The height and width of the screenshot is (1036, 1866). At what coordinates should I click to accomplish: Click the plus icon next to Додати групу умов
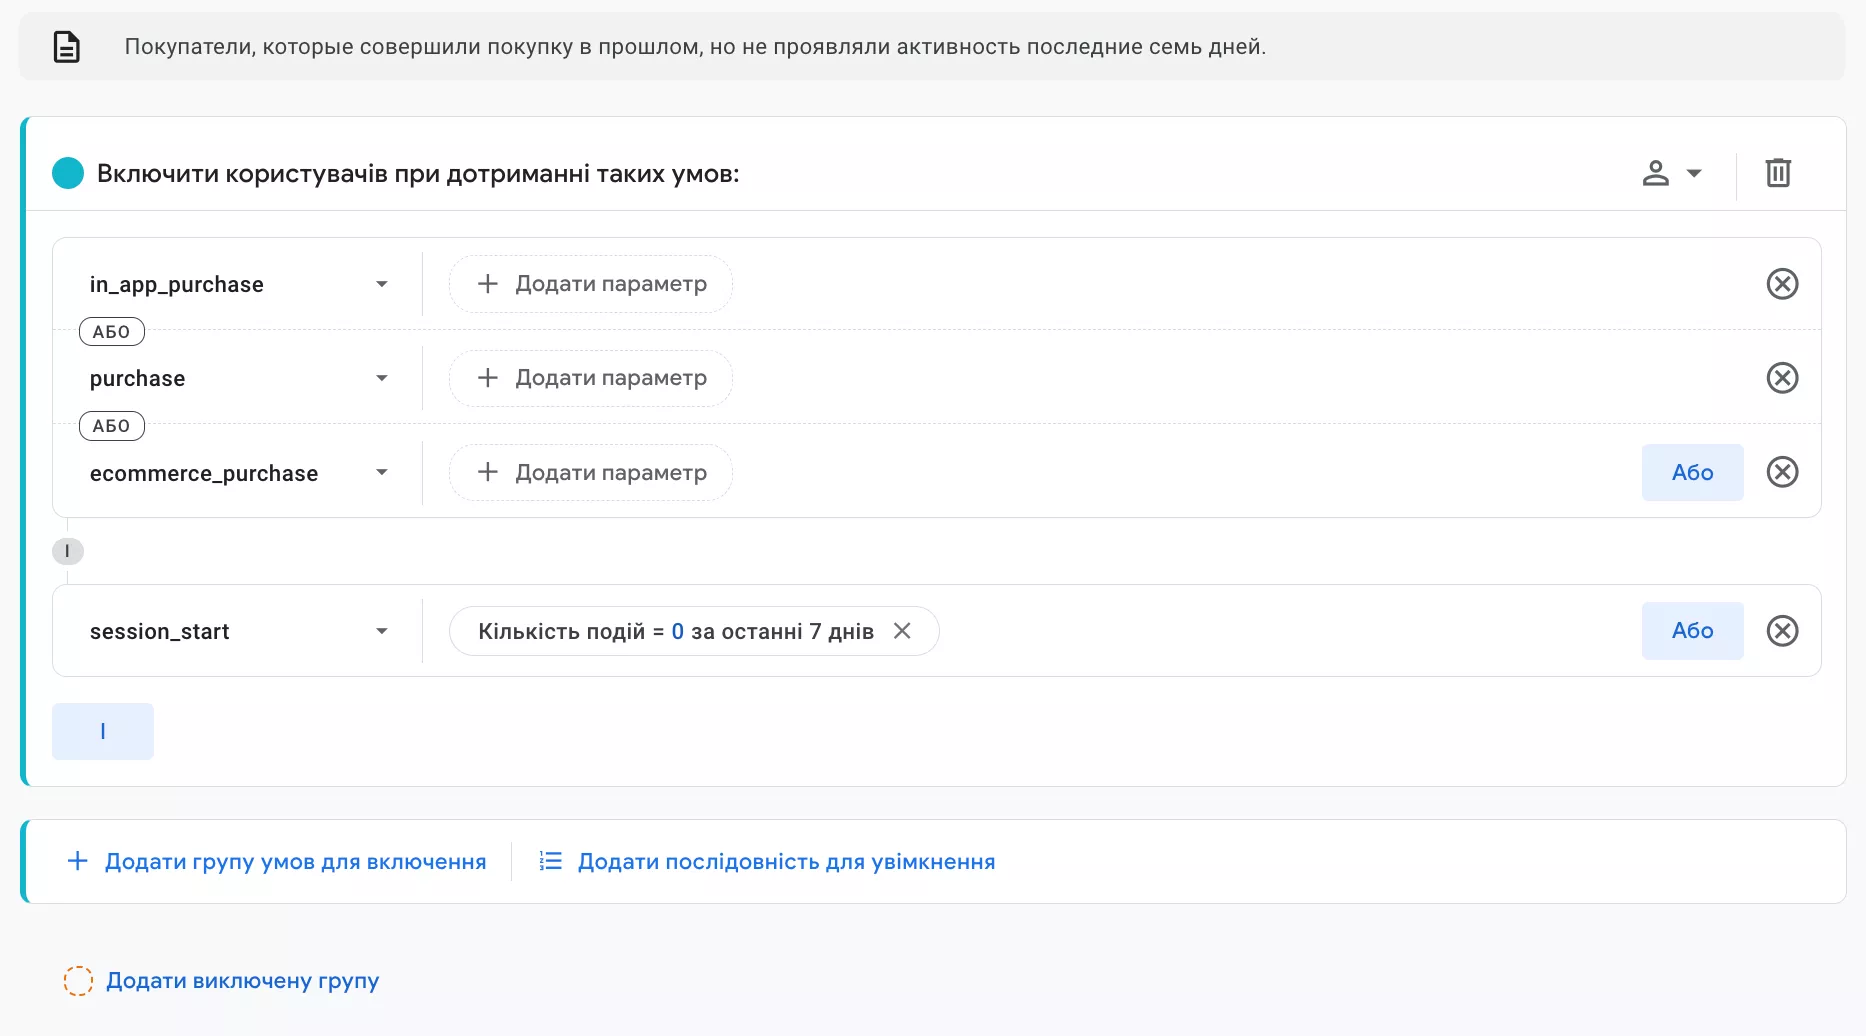click(x=76, y=860)
